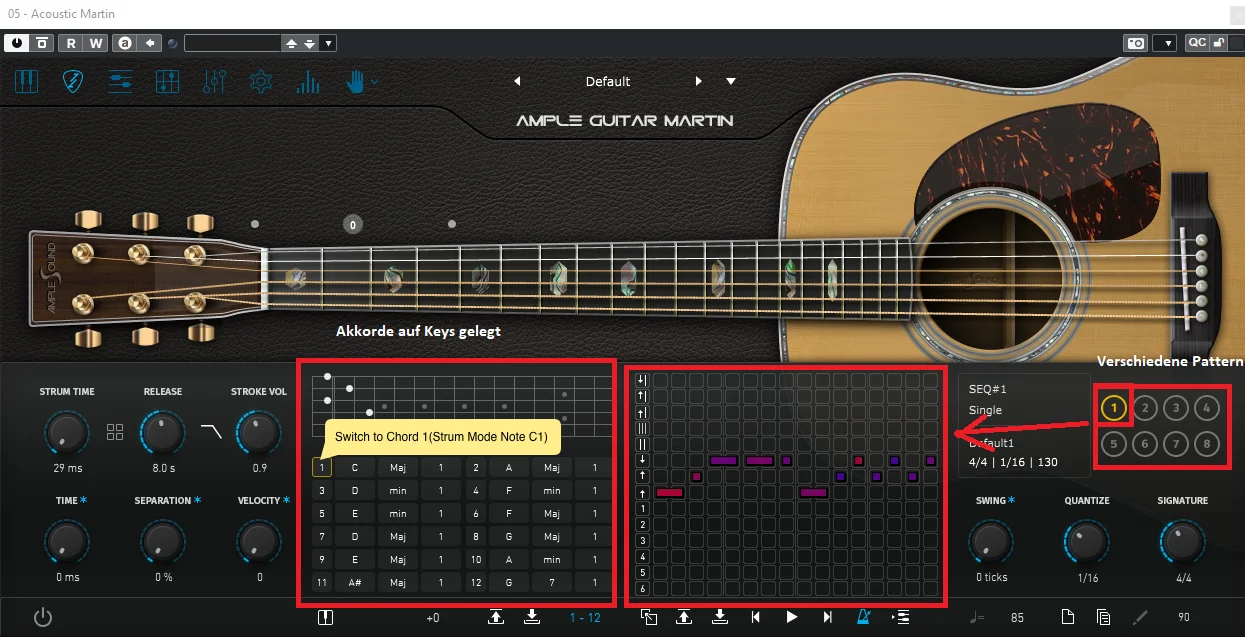Select pattern number 5

[x=1112, y=443]
